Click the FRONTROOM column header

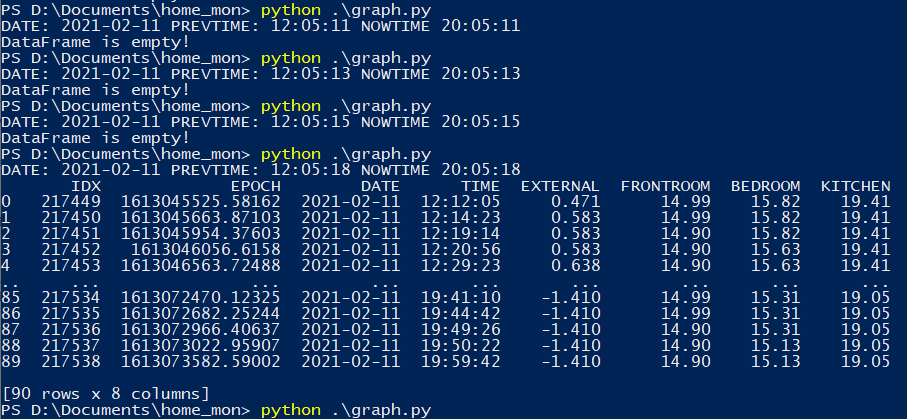click(665, 186)
